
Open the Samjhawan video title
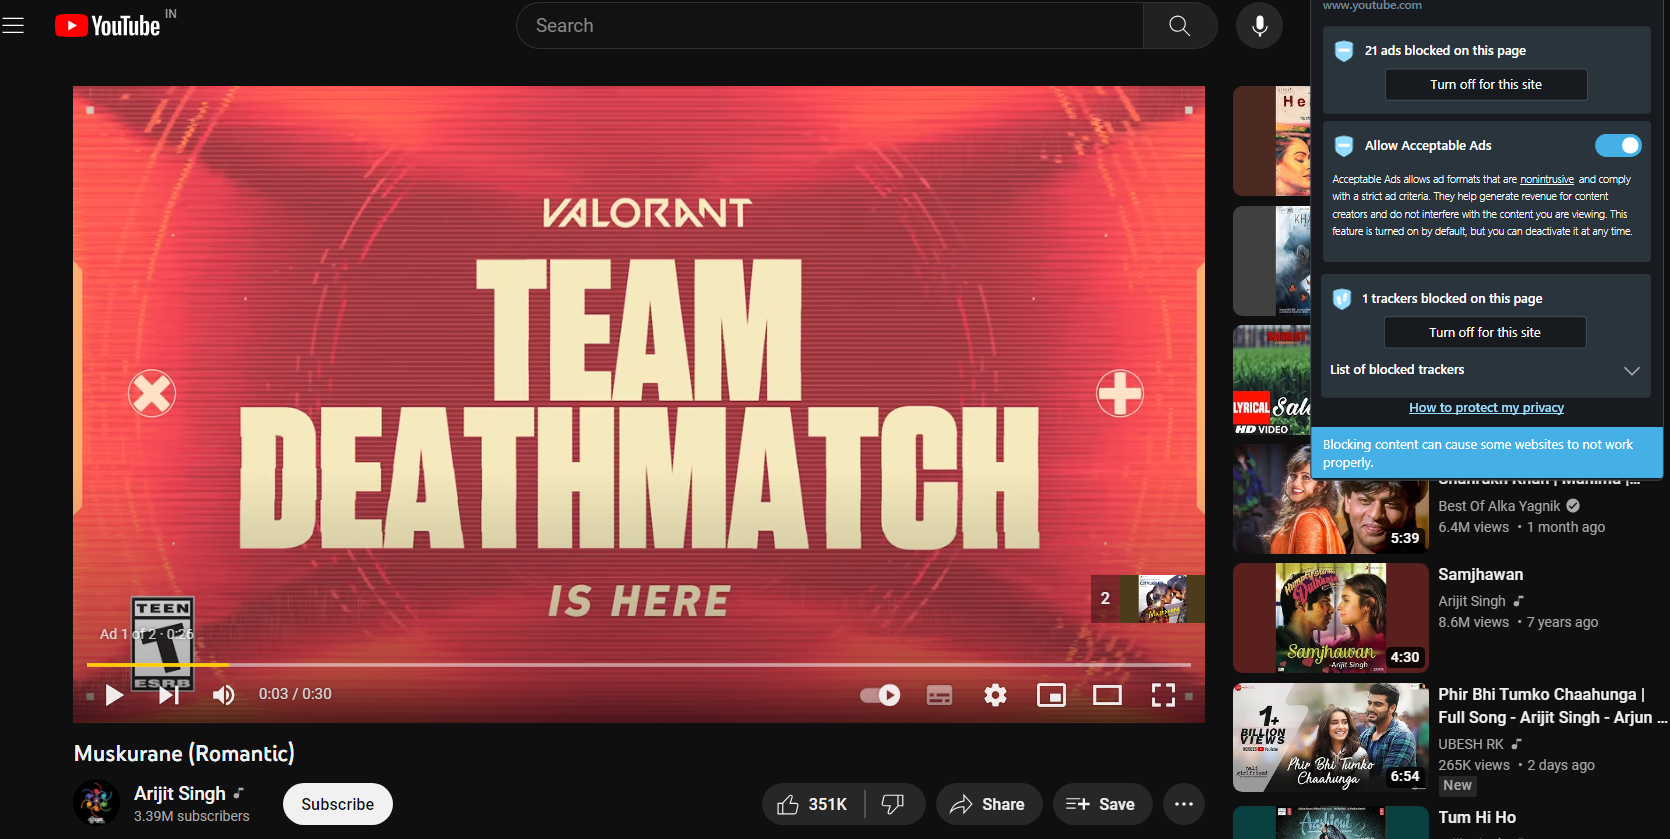click(1481, 575)
